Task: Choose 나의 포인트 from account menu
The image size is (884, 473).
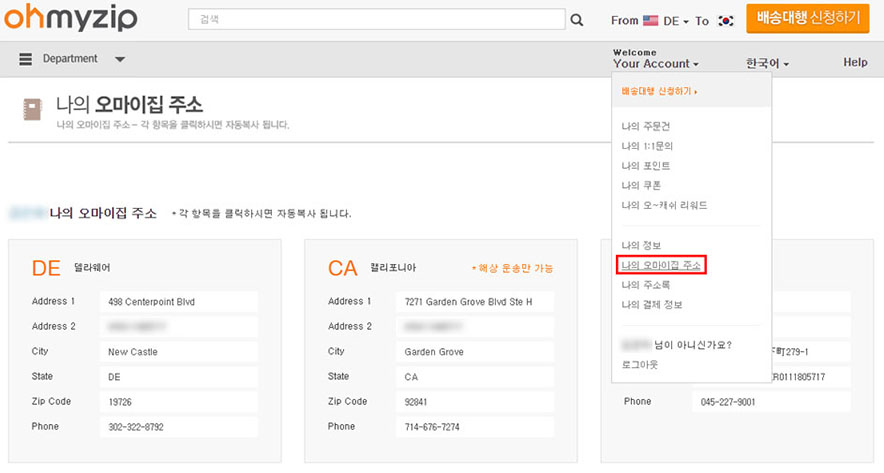Action: tap(645, 166)
